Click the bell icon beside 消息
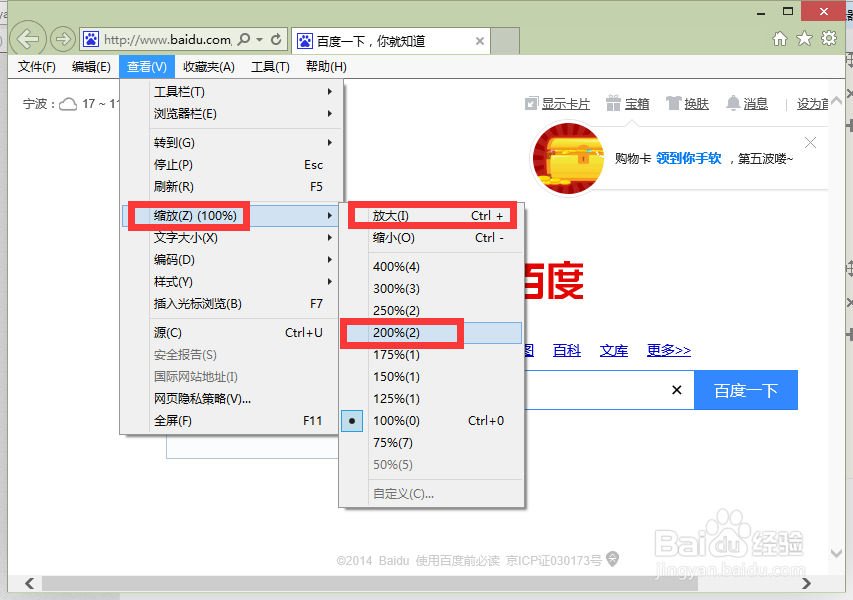Image resolution: width=853 pixels, height=600 pixels. 733,103
